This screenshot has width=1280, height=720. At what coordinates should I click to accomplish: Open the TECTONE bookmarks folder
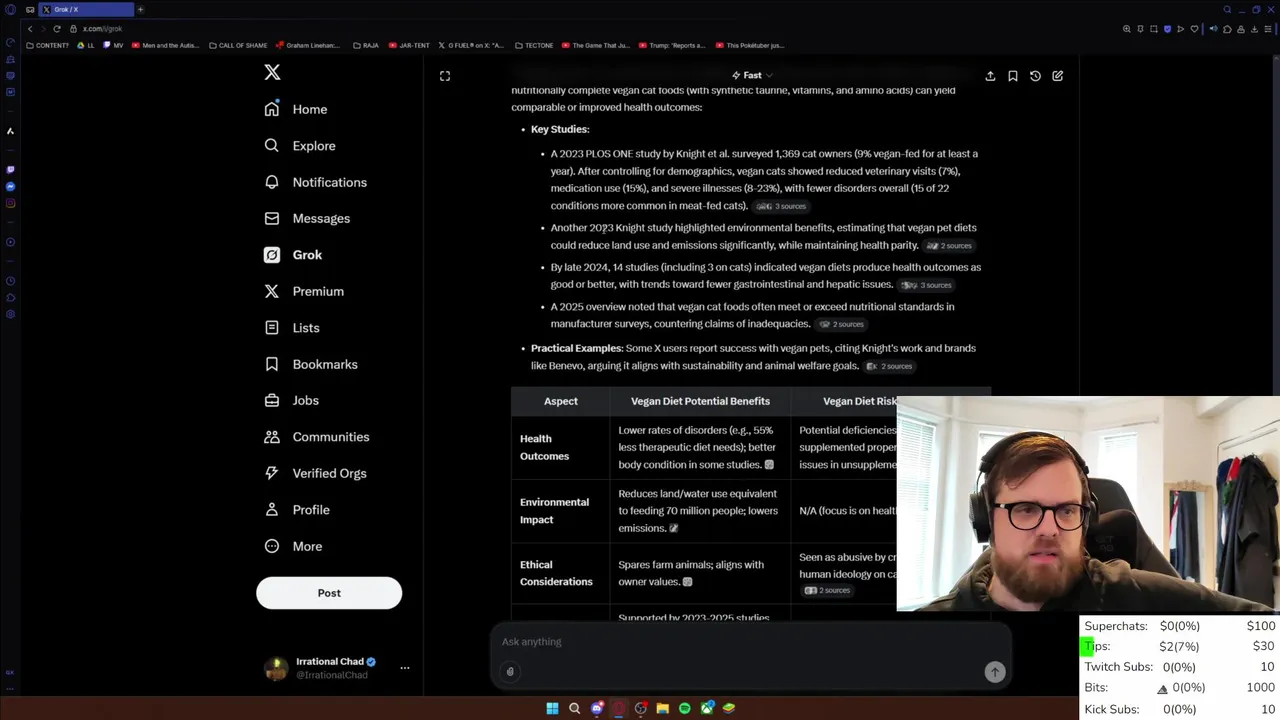click(534, 45)
